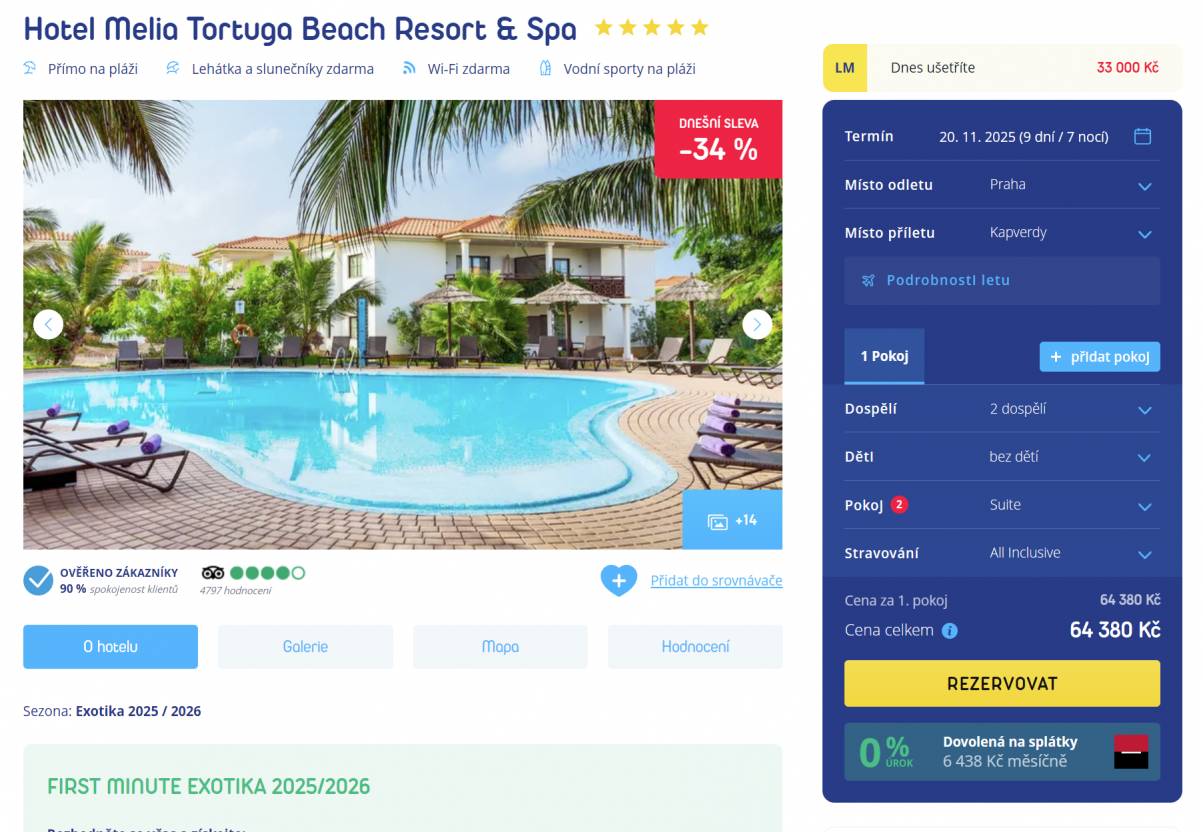Expand Místo odletu Praha dropdown
1203x832 pixels.
pos(1002,185)
